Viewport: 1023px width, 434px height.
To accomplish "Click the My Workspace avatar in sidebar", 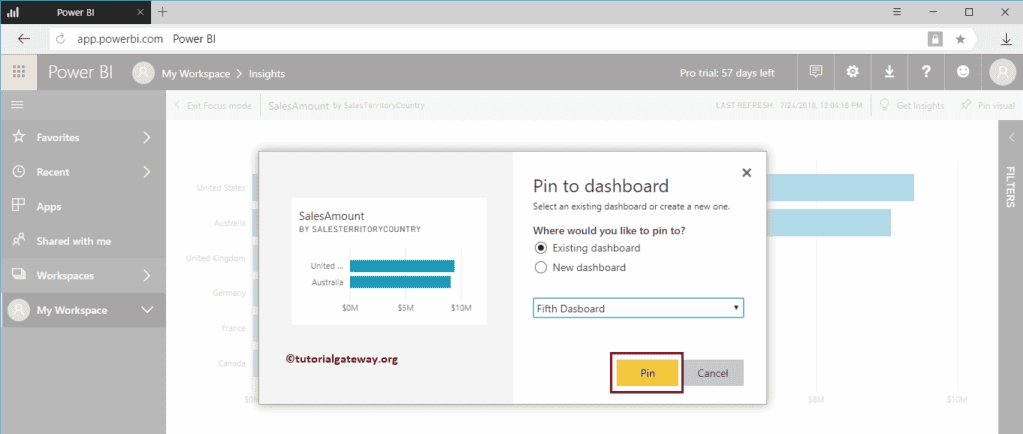I will (x=19, y=310).
